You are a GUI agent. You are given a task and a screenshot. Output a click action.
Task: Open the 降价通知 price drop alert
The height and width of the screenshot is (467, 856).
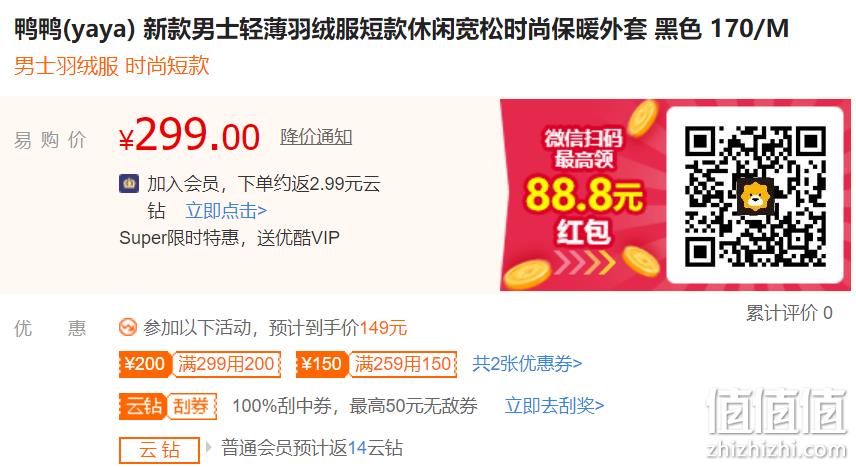click(x=316, y=137)
